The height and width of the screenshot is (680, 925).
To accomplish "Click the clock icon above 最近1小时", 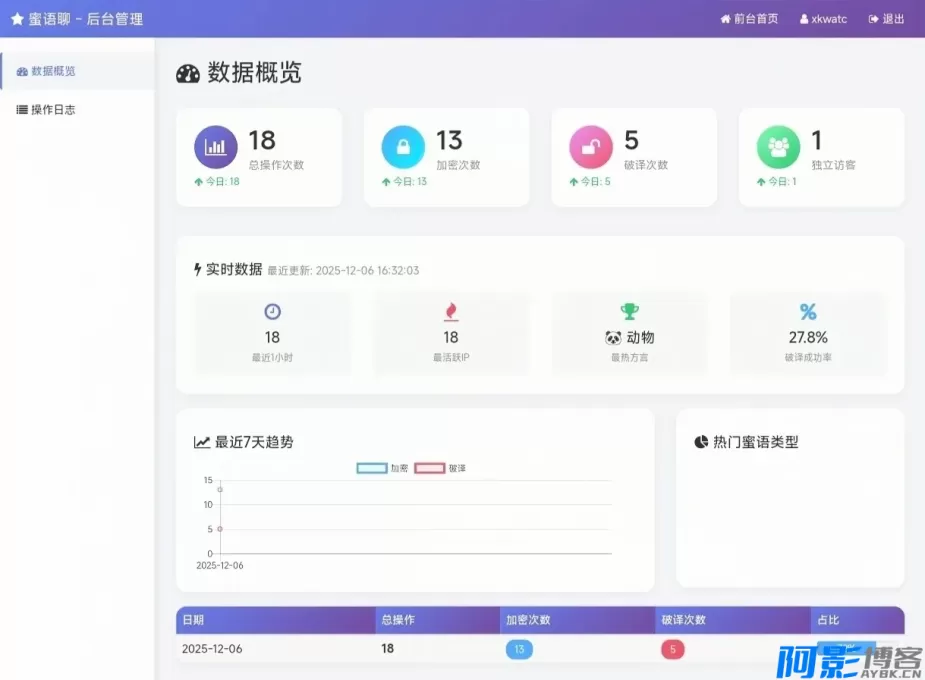I will (x=273, y=312).
